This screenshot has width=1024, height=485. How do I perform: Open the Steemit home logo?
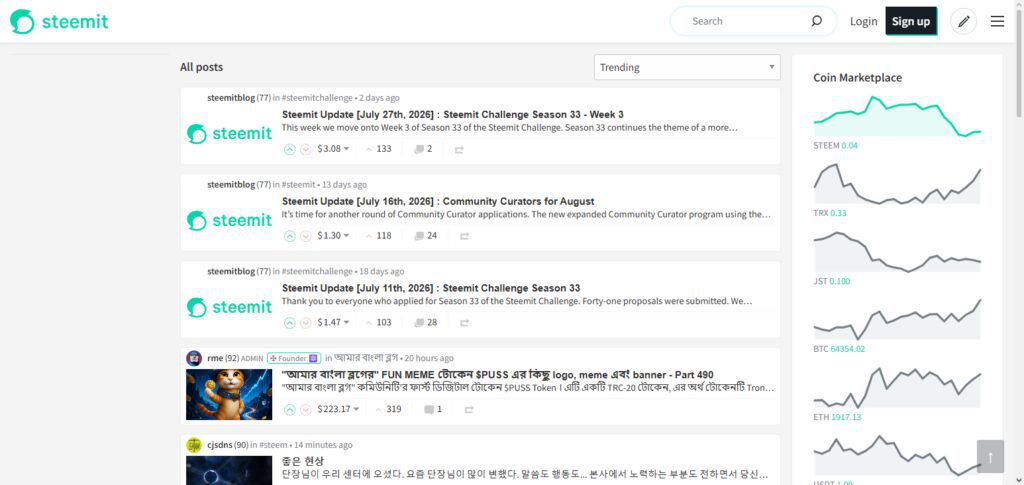click(x=59, y=22)
